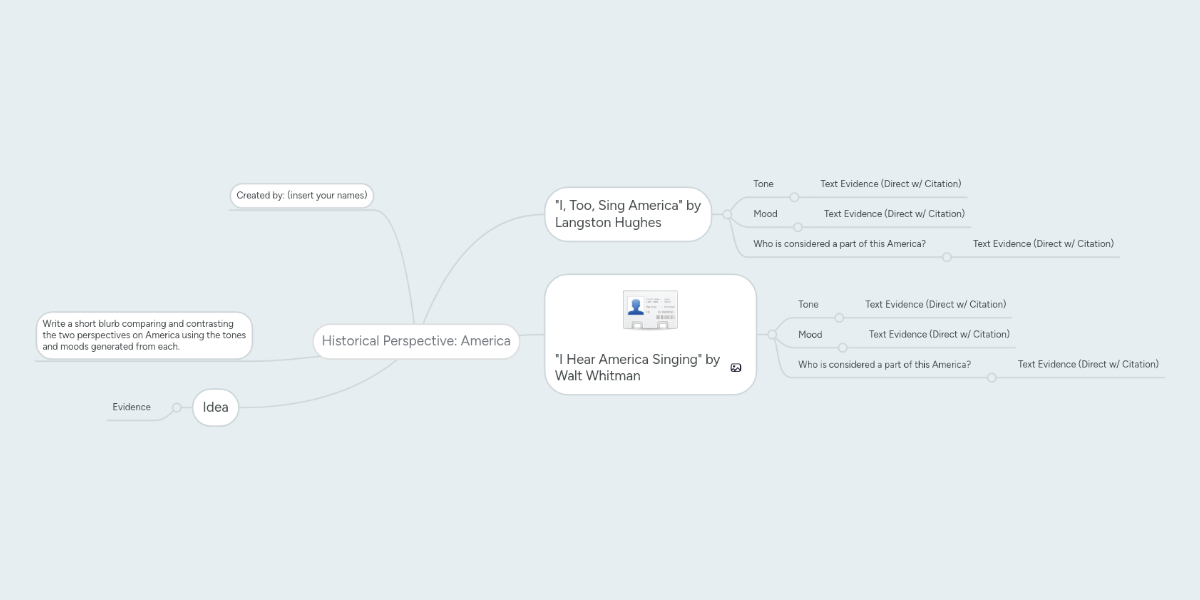Select the Langston Hughes poem node

[628, 214]
